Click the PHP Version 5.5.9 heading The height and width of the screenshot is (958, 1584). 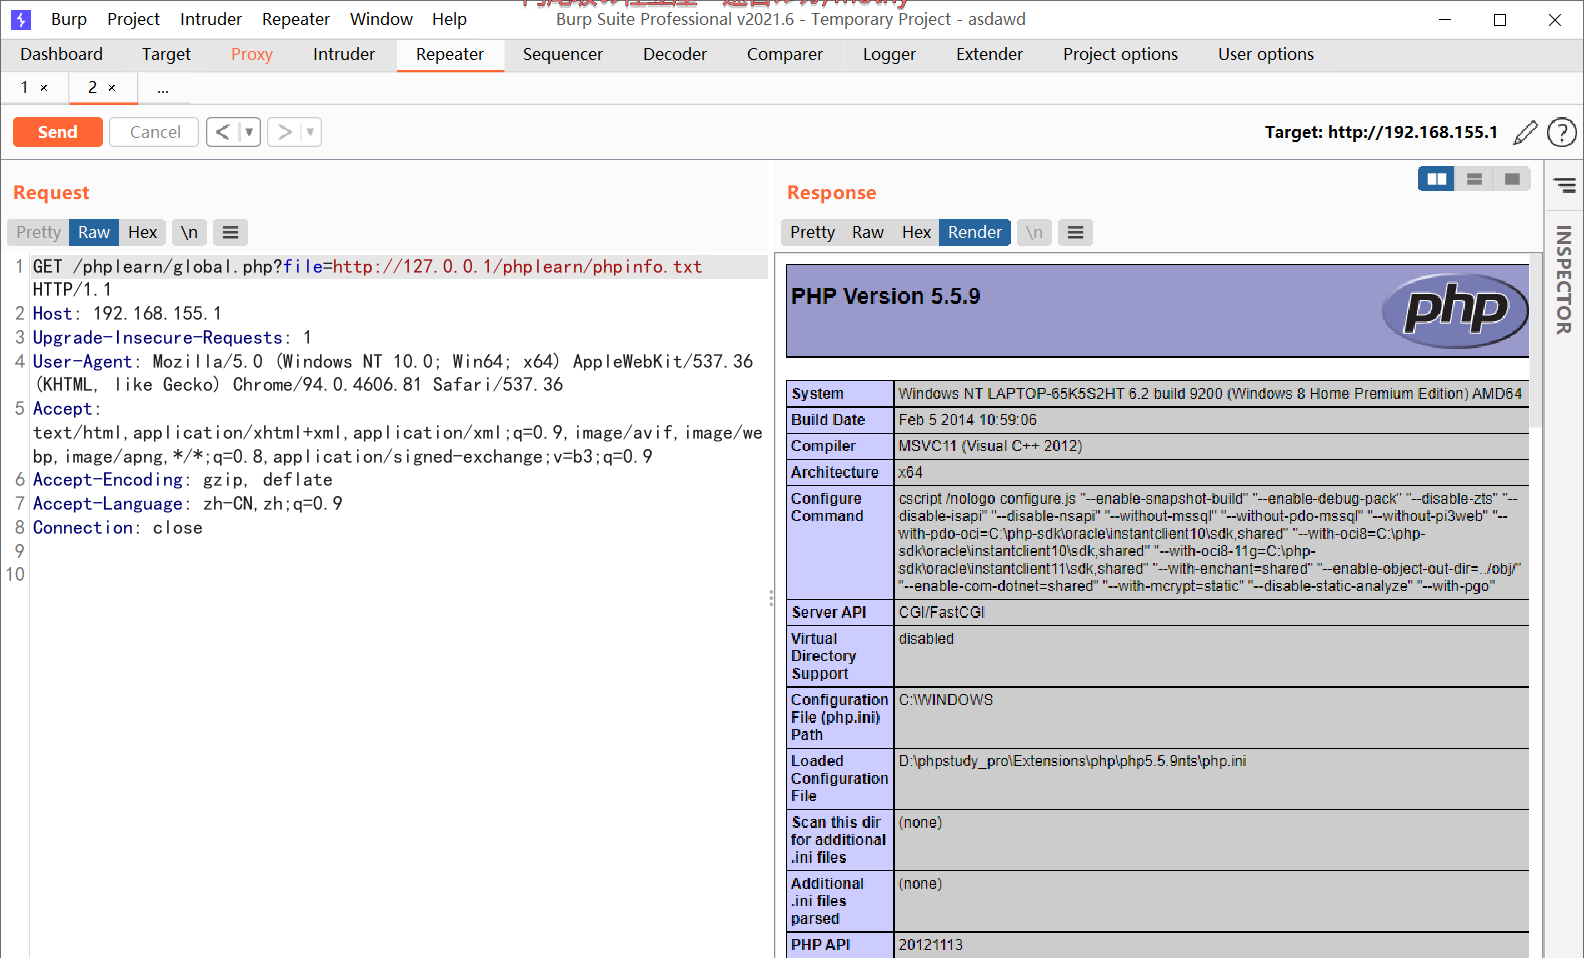(886, 296)
